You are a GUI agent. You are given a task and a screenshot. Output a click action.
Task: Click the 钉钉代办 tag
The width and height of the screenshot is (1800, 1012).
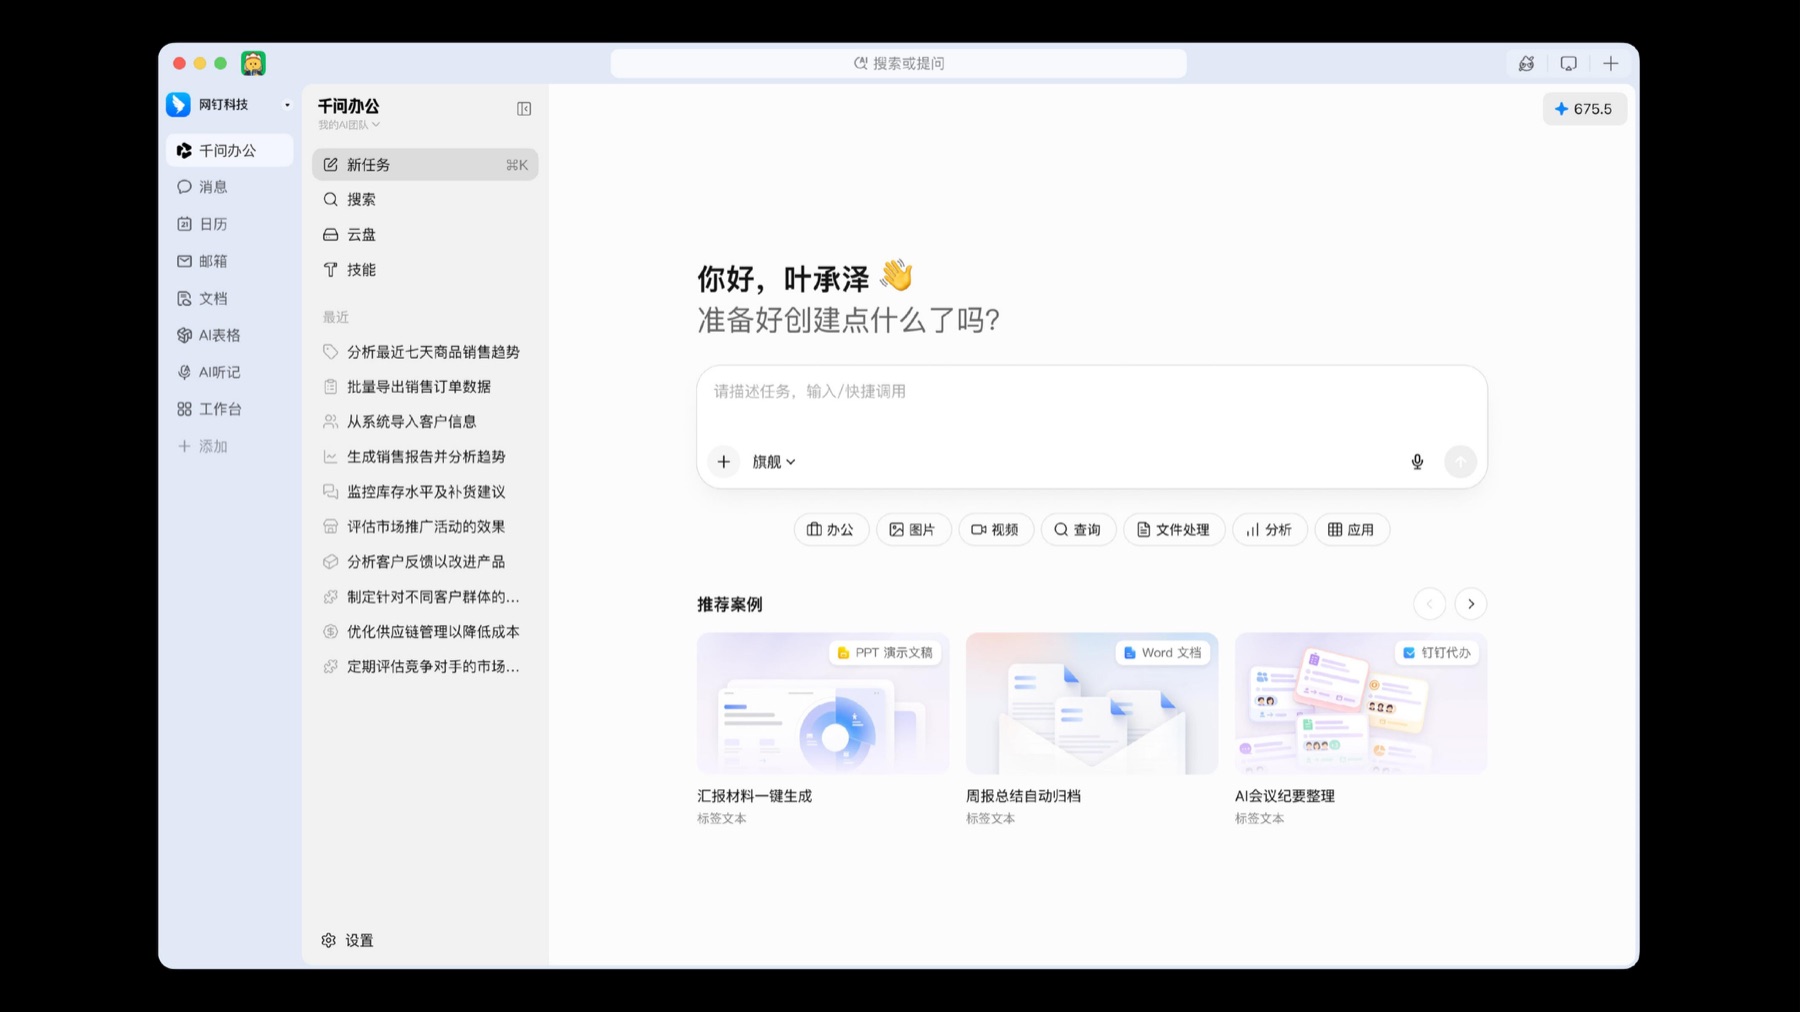(1437, 653)
